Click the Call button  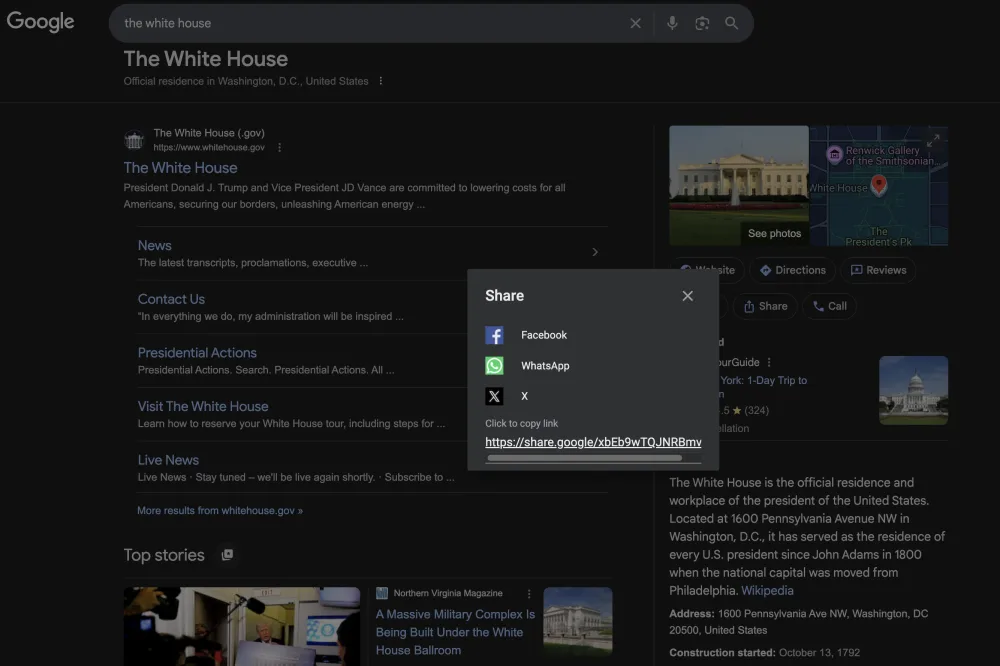[829, 306]
